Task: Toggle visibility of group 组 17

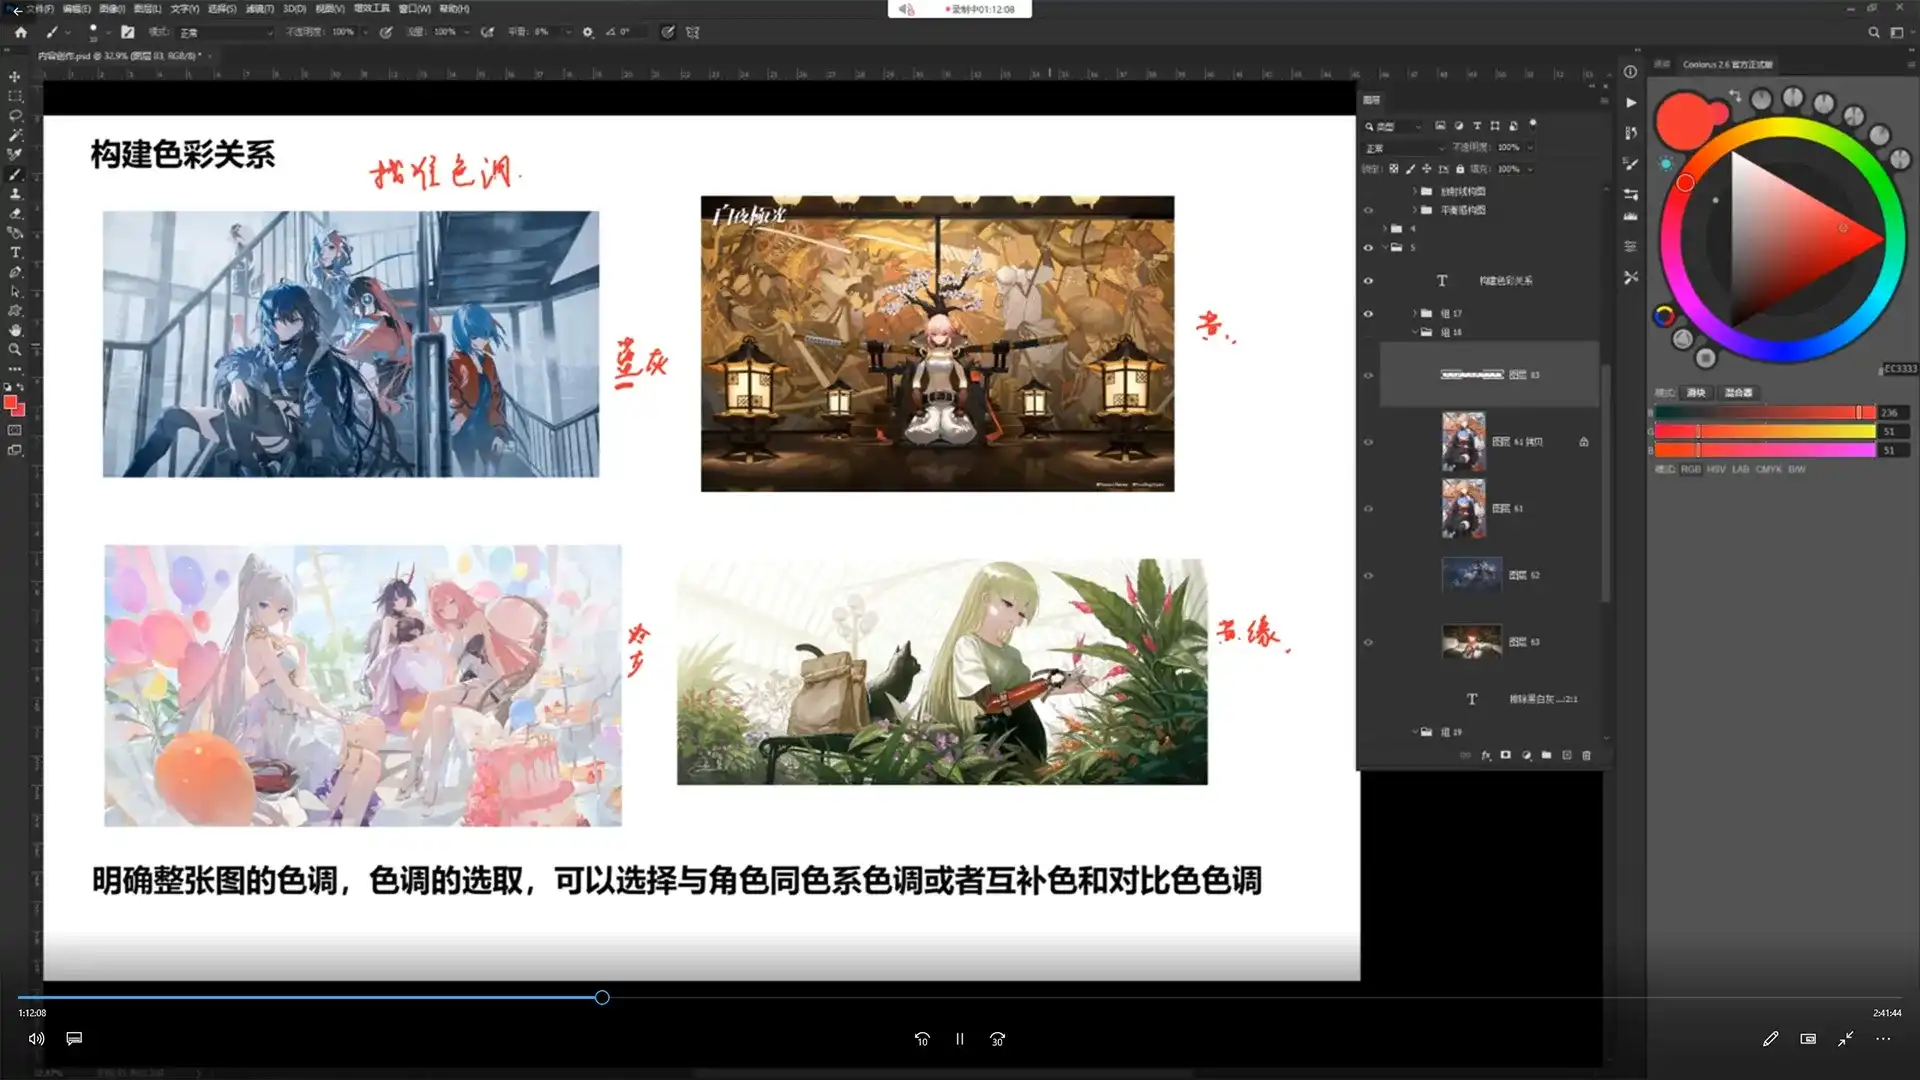Action: [x=1368, y=313]
